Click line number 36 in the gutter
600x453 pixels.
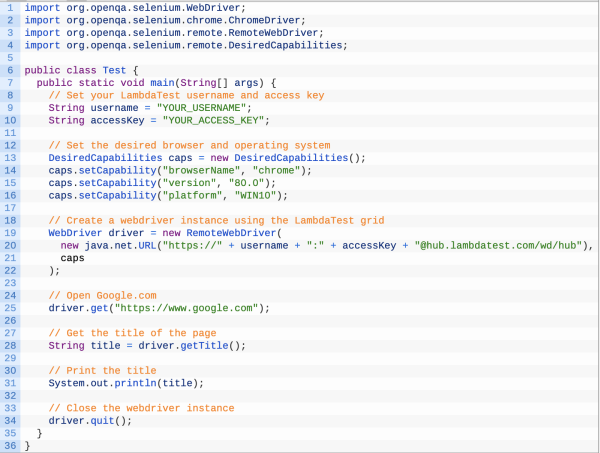tap(9, 446)
